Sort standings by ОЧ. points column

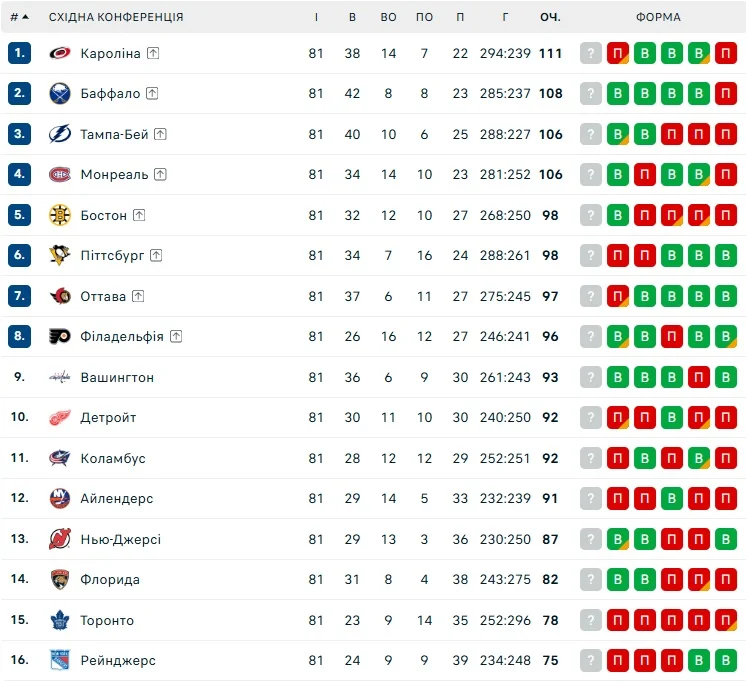pyautogui.click(x=550, y=17)
